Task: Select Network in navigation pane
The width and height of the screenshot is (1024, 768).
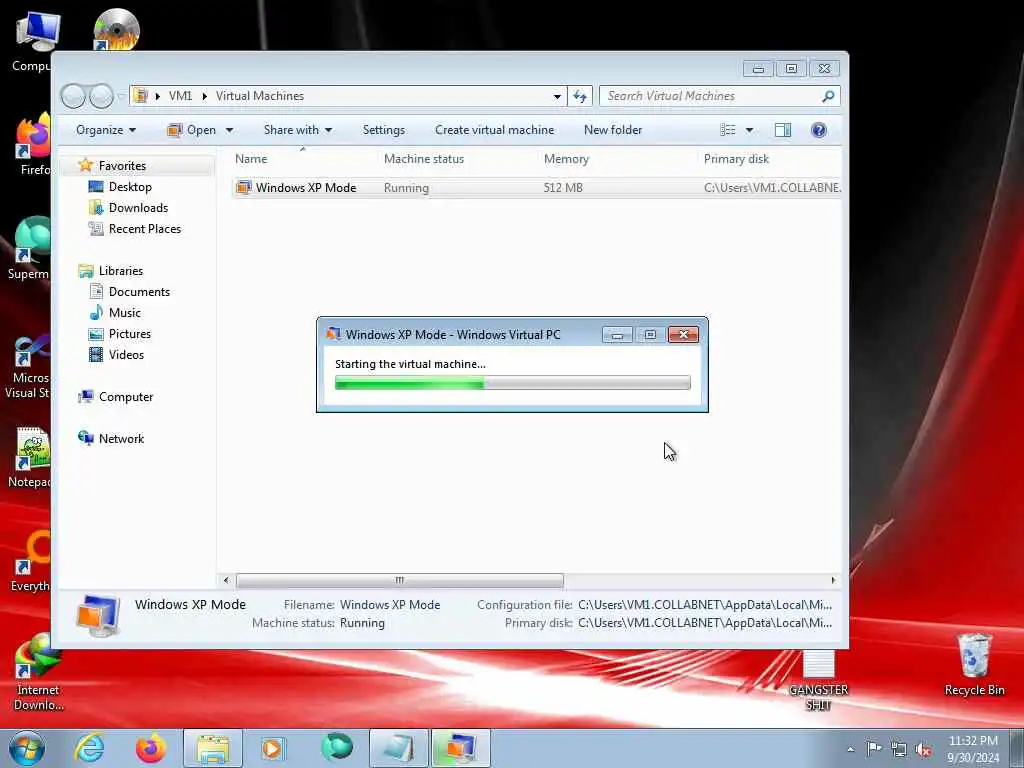Action: pos(121,438)
